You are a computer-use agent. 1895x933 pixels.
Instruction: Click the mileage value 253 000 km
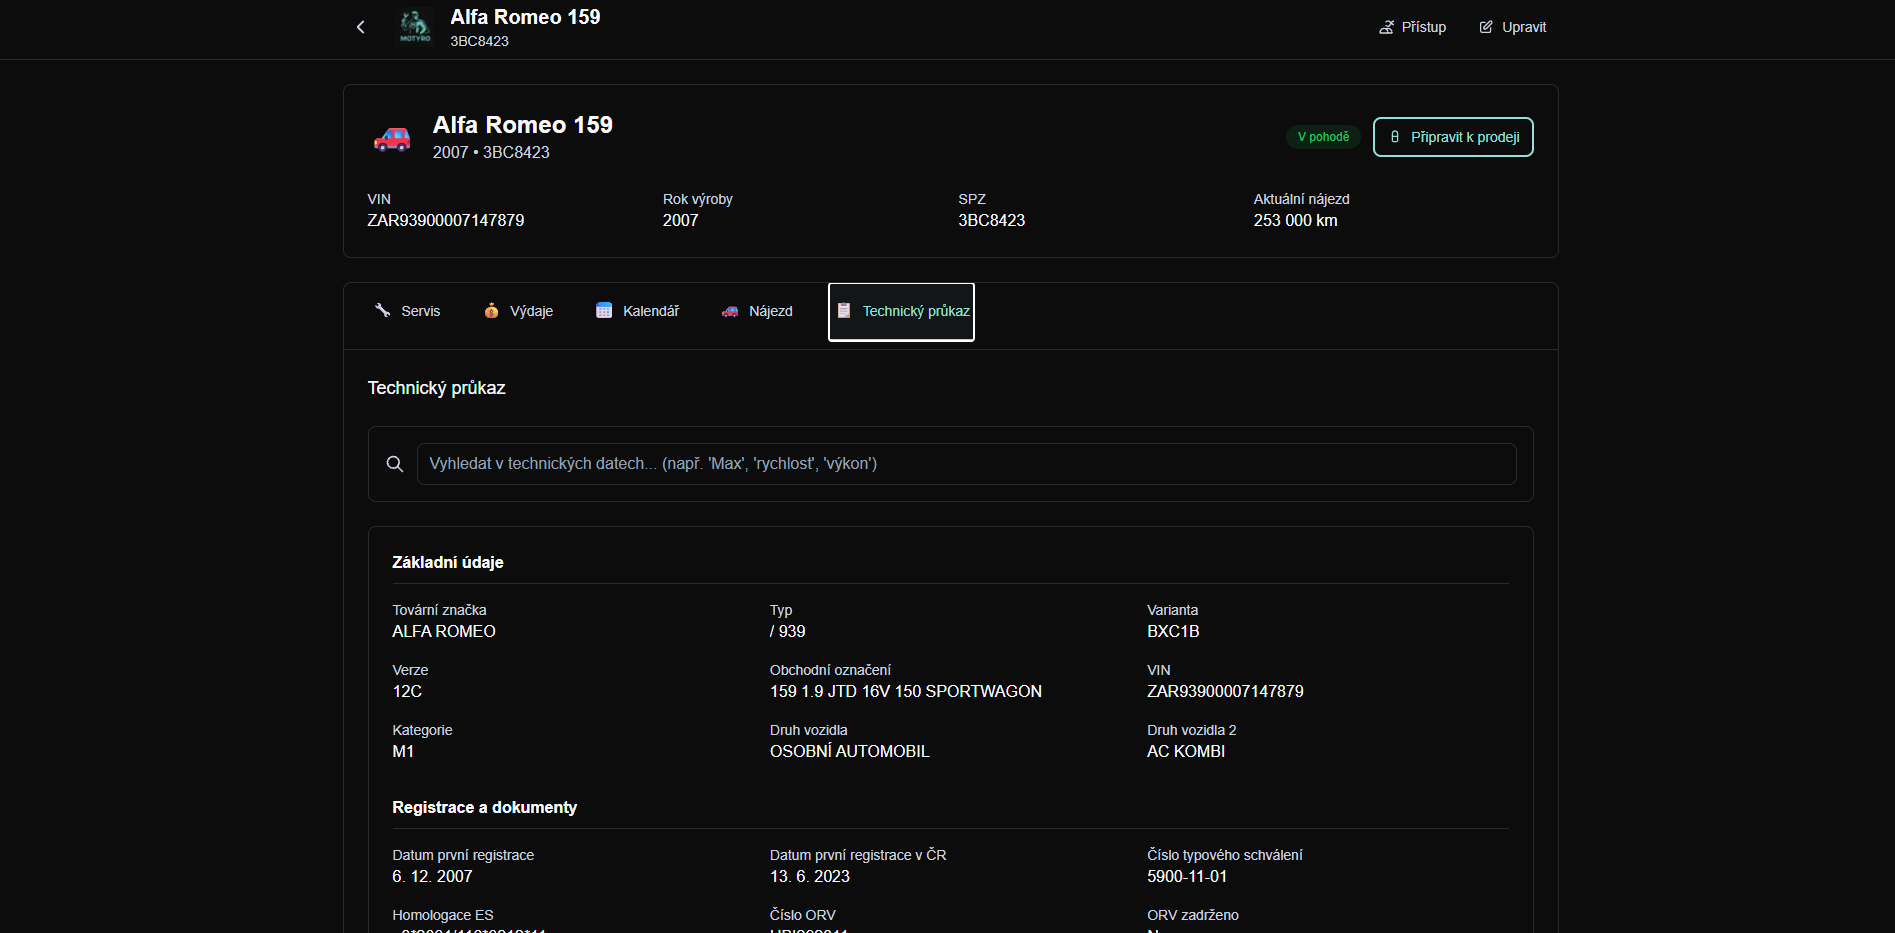pyautogui.click(x=1295, y=220)
